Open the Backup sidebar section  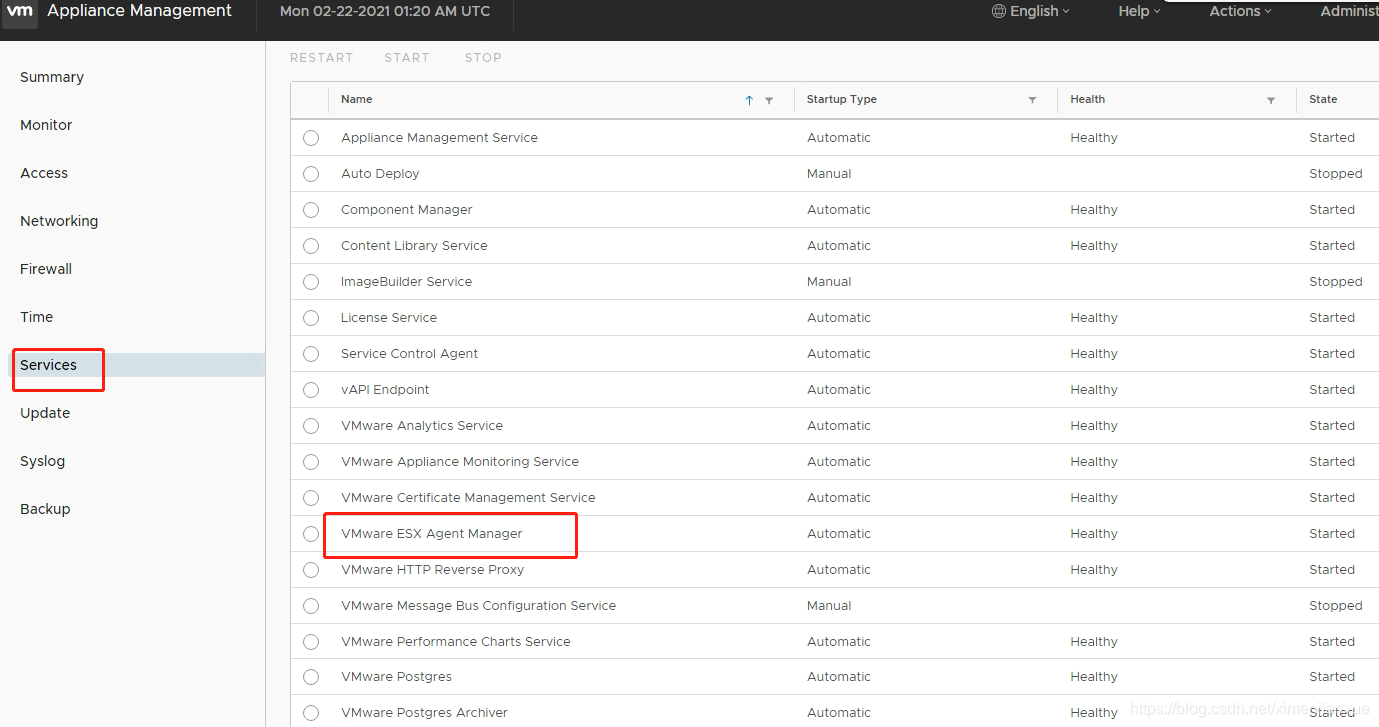(x=45, y=509)
